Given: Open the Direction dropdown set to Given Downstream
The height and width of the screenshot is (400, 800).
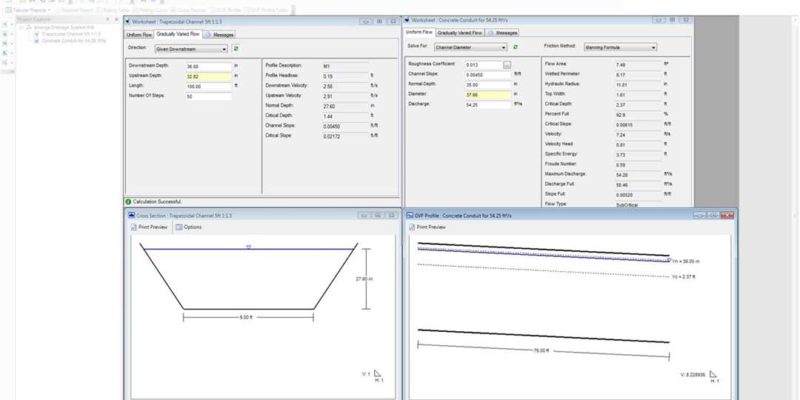Looking at the screenshot, I should pos(189,47).
